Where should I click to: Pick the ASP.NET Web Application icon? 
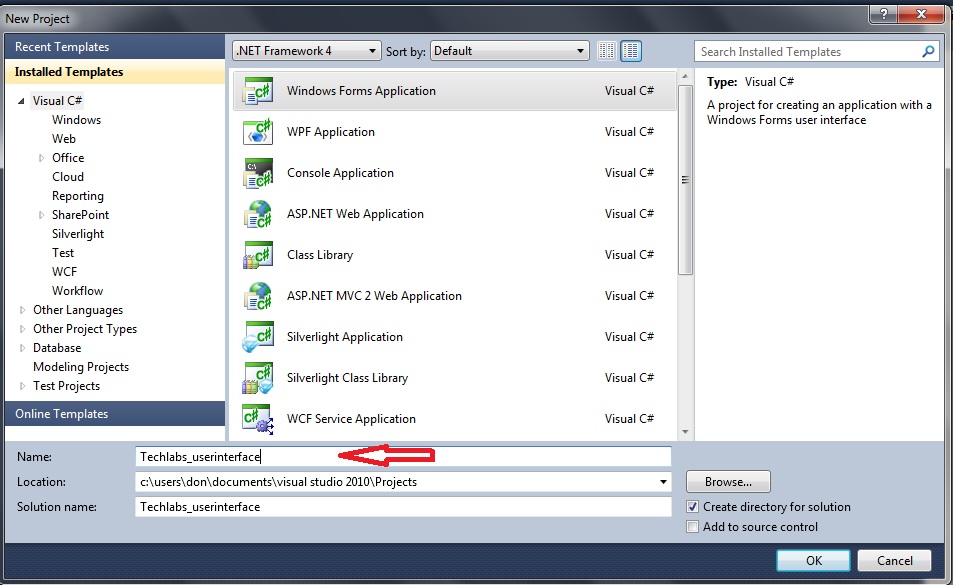click(x=258, y=214)
